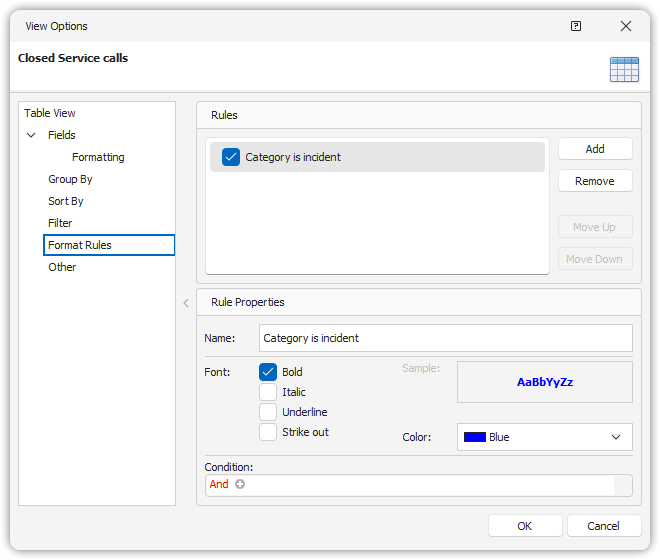Enable the Underline font checkbox

[x=268, y=412]
